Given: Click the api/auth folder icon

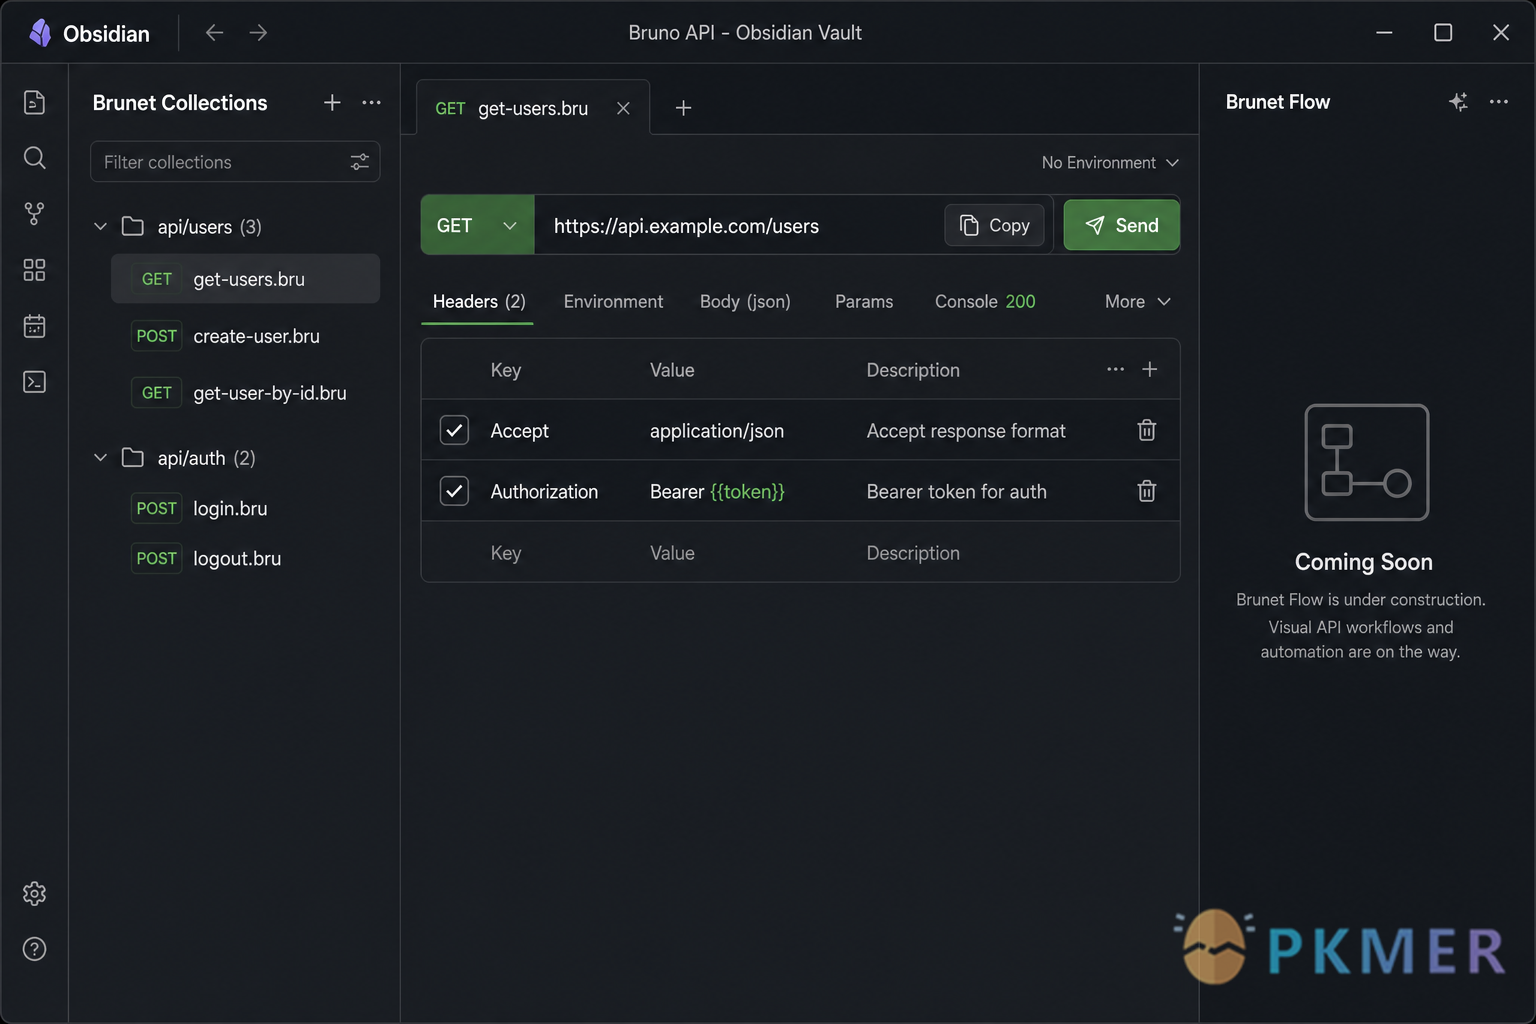Looking at the screenshot, I should pos(132,457).
